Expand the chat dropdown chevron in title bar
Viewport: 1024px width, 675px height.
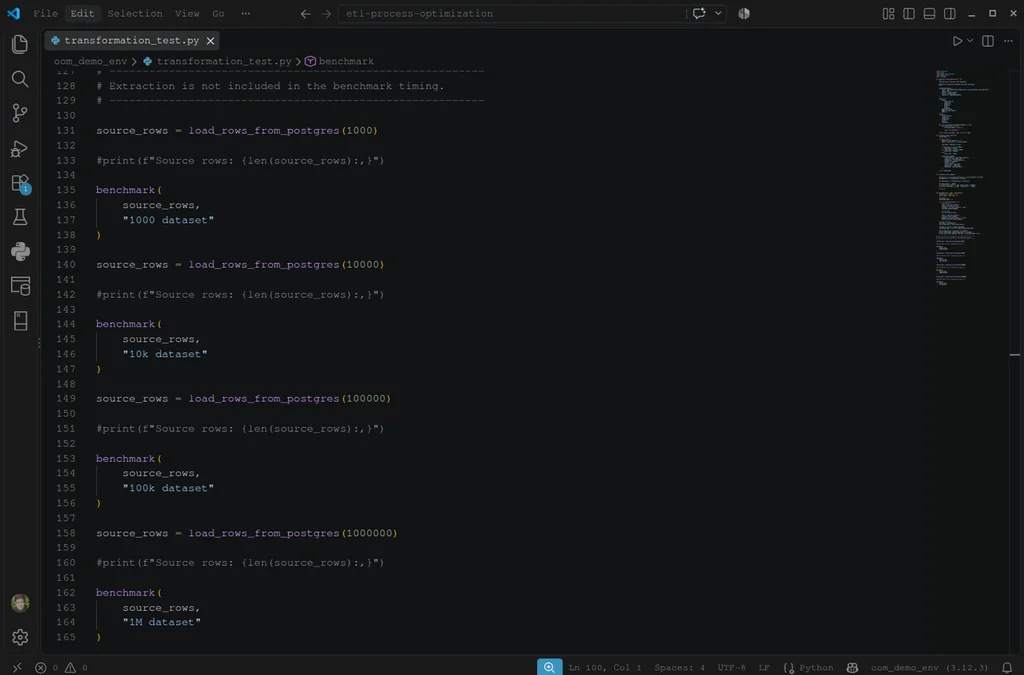pyautogui.click(x=718, y=14)
